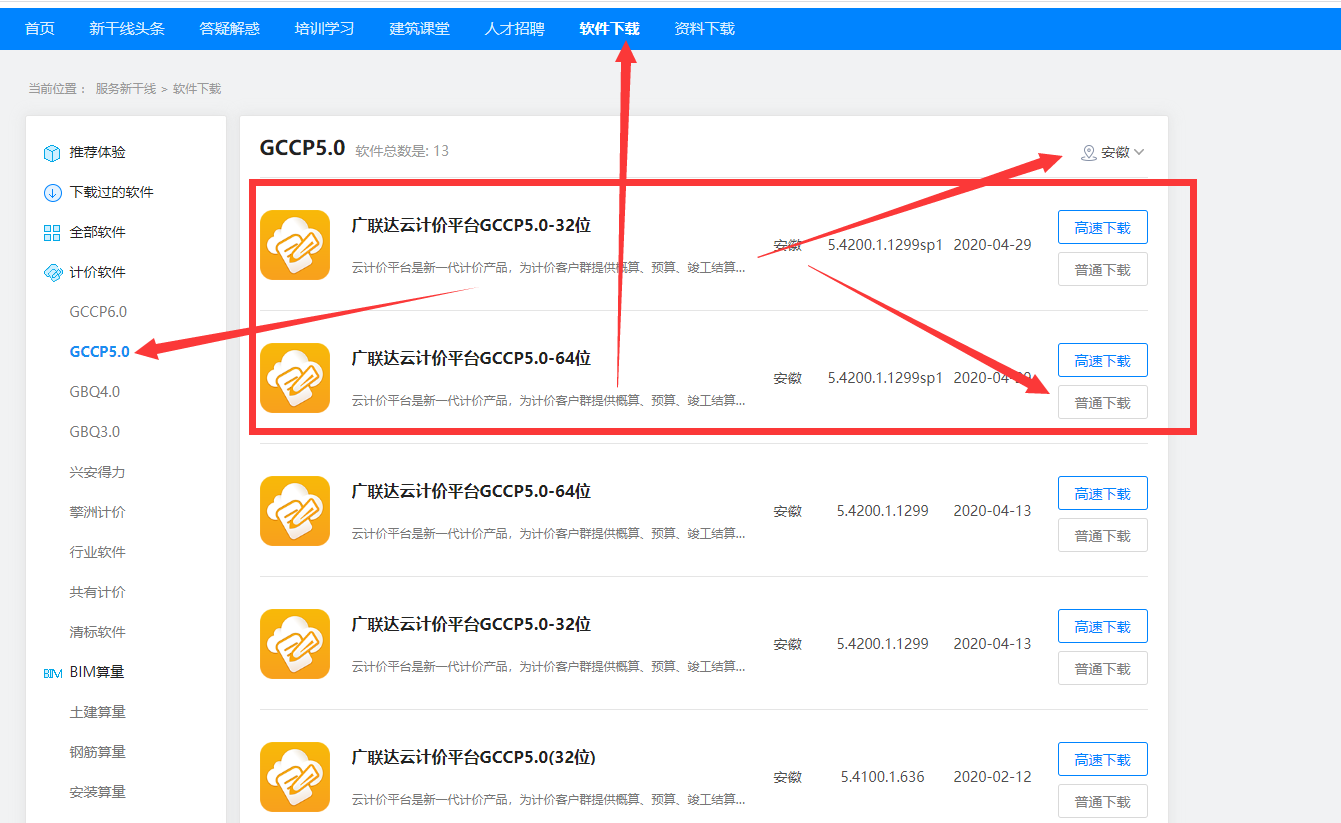
Task: Select 兴安得力 in the sidebar
Action: coord(98,472)
